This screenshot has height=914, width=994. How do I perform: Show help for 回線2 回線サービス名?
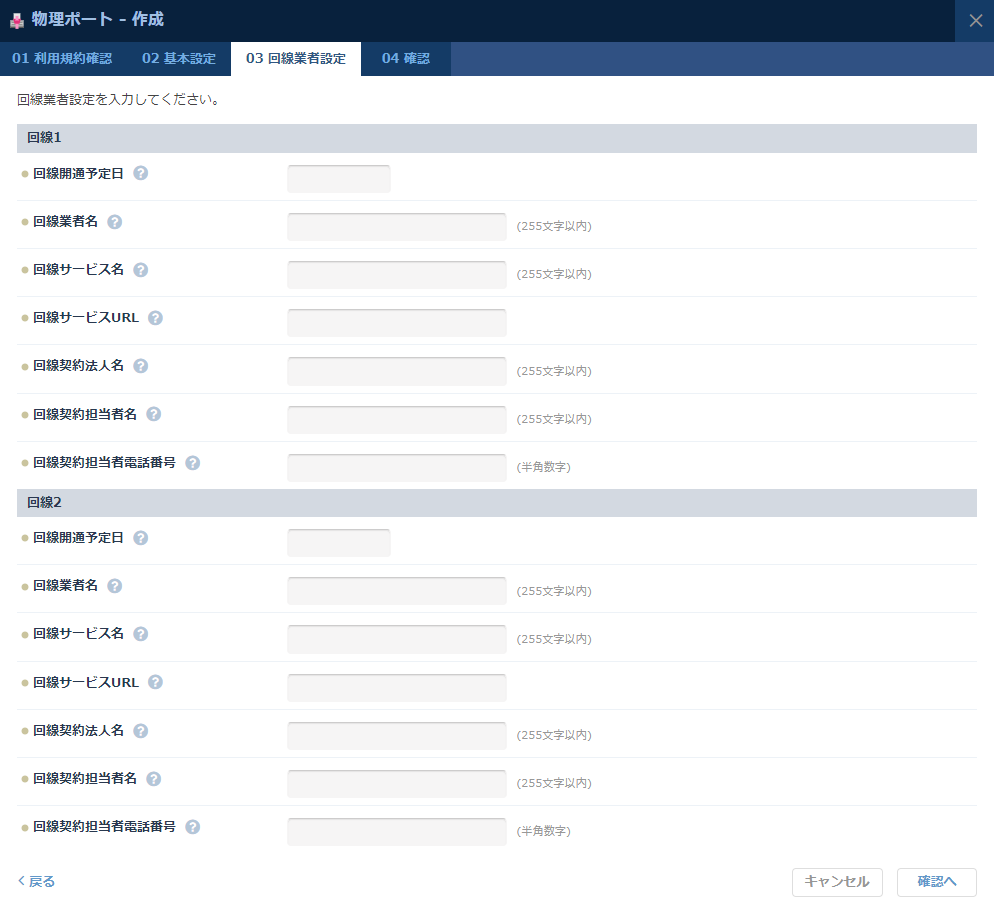point(141,634)
